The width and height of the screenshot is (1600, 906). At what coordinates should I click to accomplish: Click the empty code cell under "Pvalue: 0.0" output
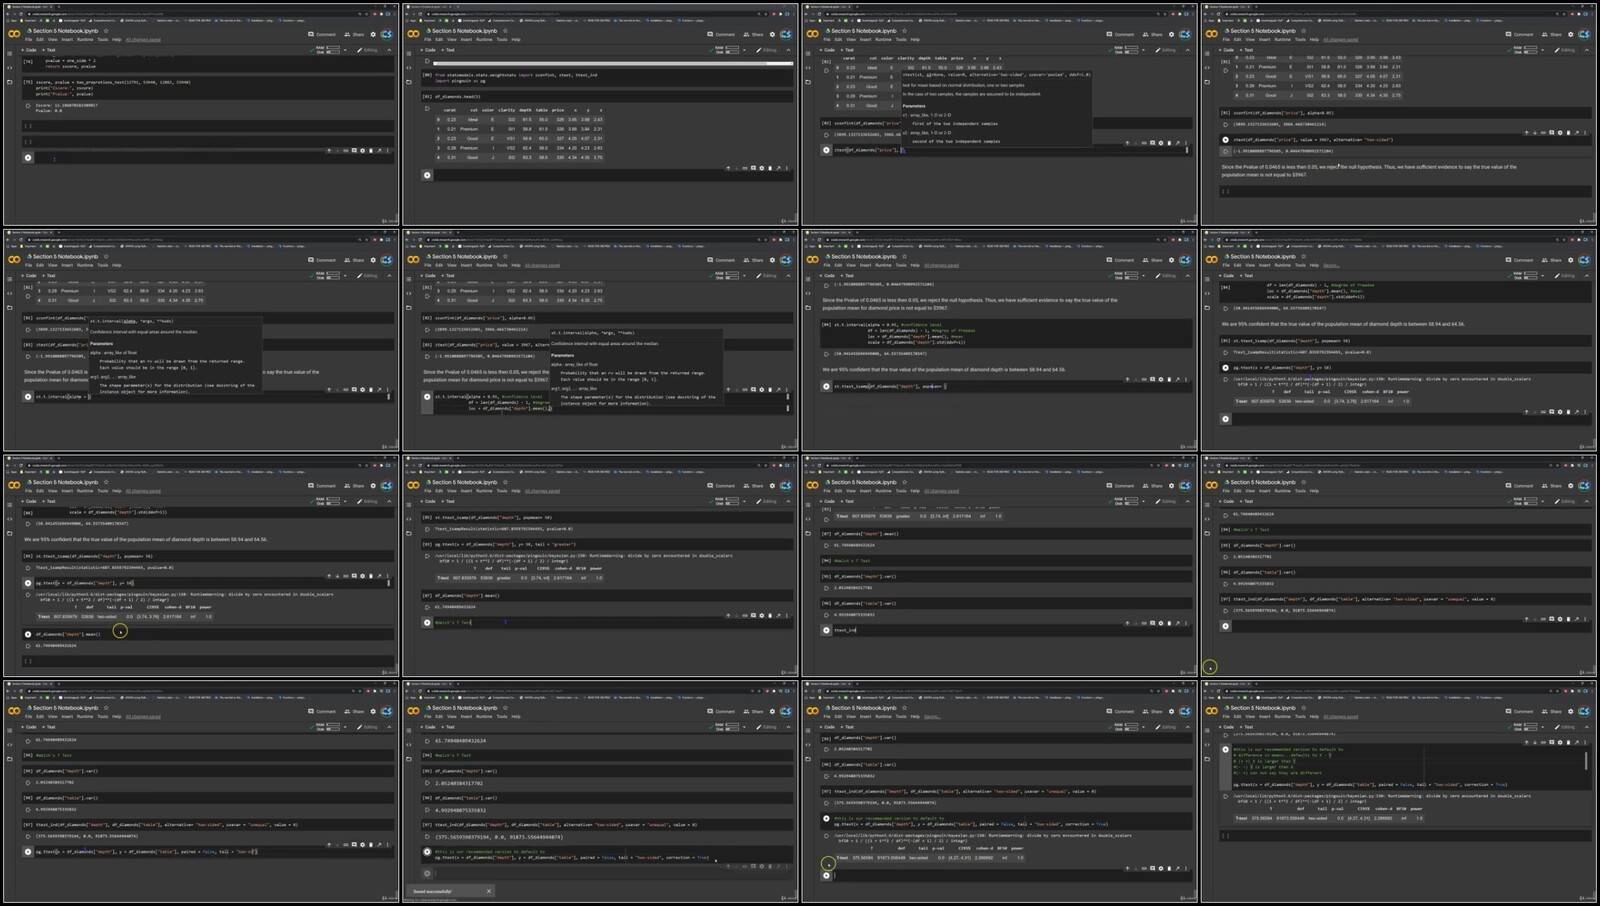(208, 126)
